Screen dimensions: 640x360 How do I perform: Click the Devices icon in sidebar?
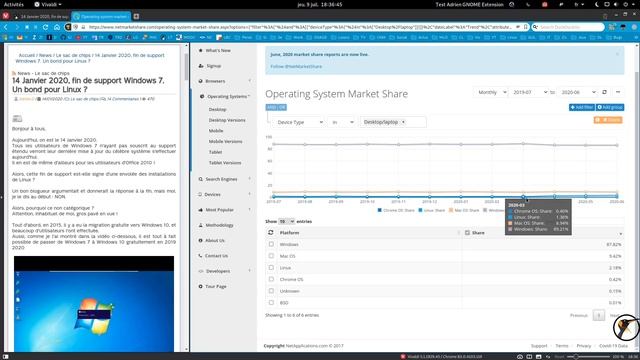(x=200, y=194)
